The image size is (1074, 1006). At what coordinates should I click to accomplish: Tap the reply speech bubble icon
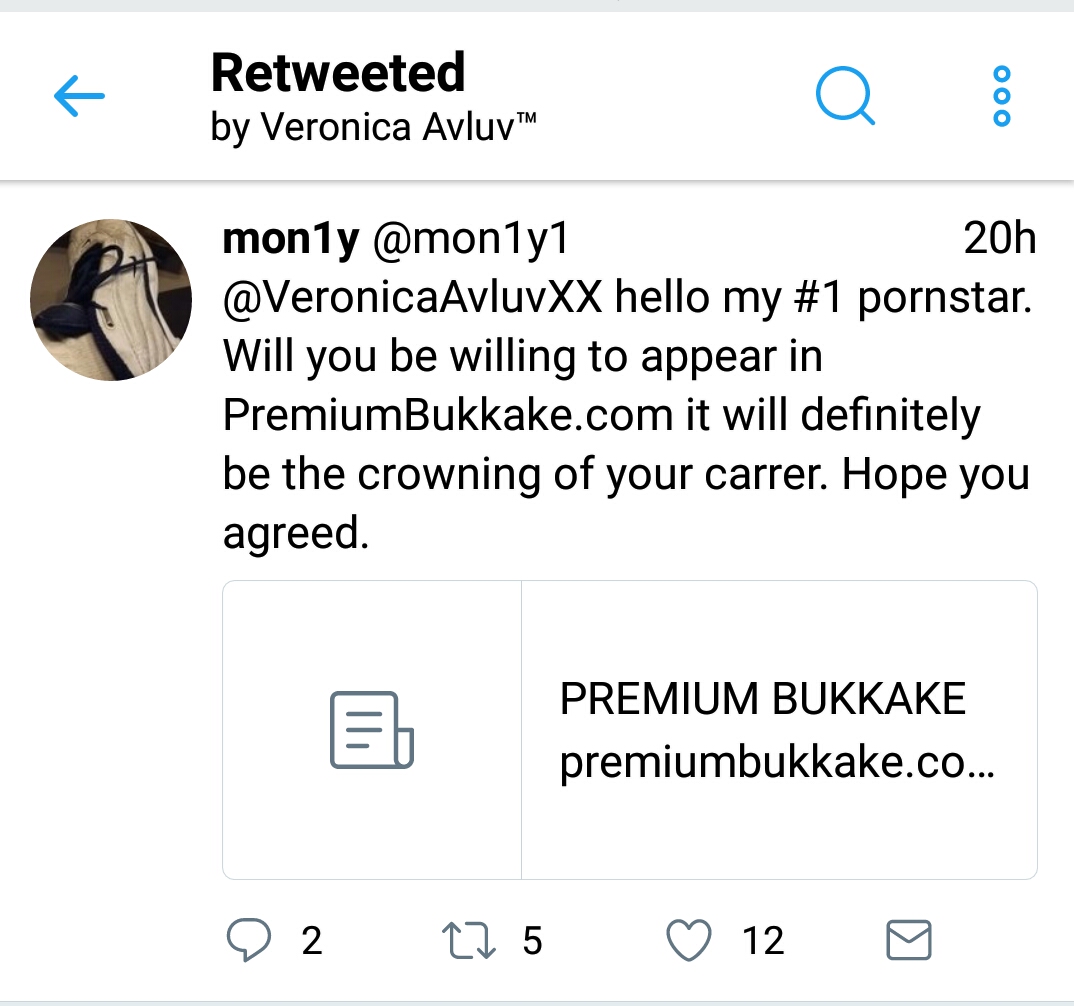pyautogui.click(x=249, y=940)
